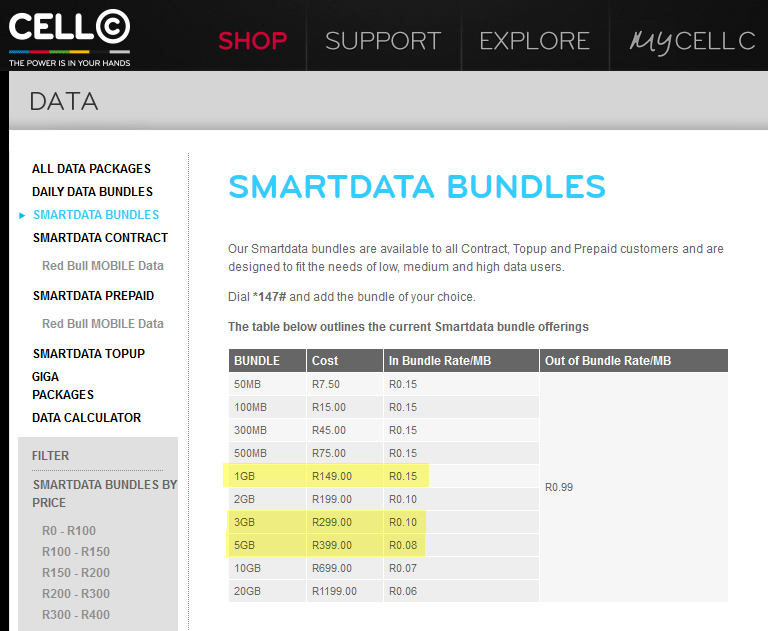
Task: Click Smartdata Bundles By Price heading
Action: click(x=105, y=493)
